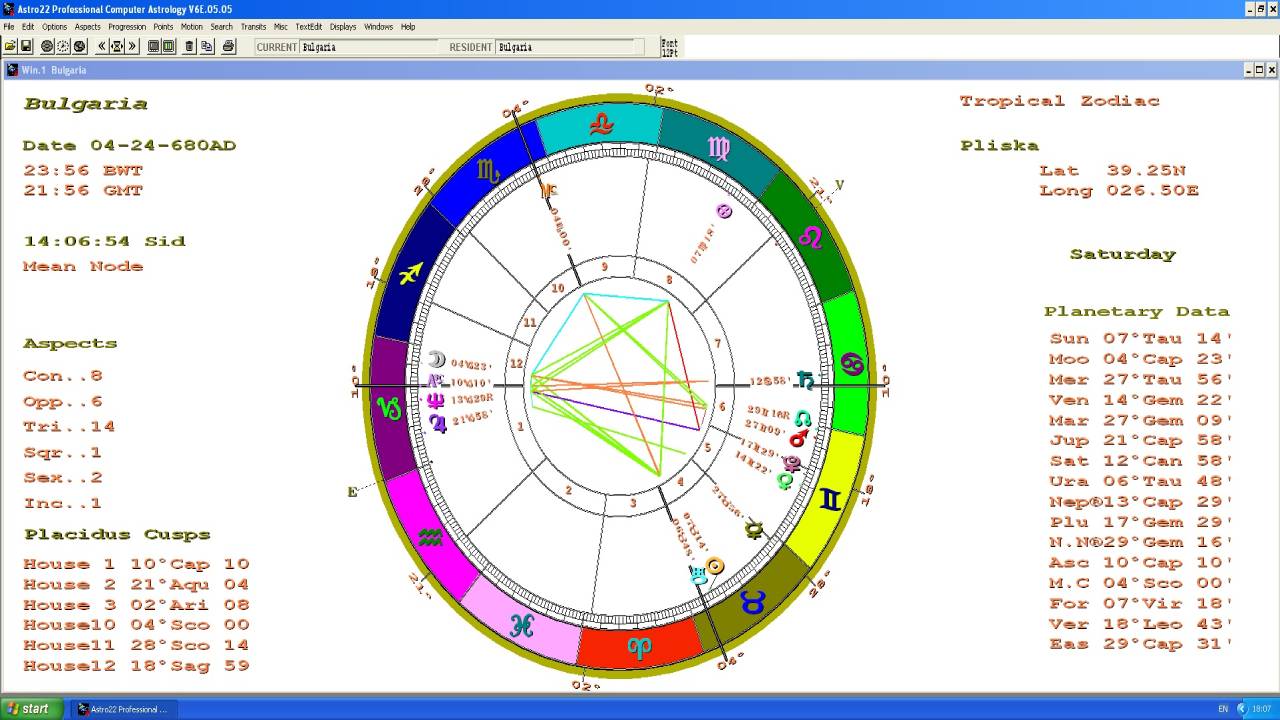Open the Progression menu
This screenshot has height=720, width=1280.
[127, 27]
